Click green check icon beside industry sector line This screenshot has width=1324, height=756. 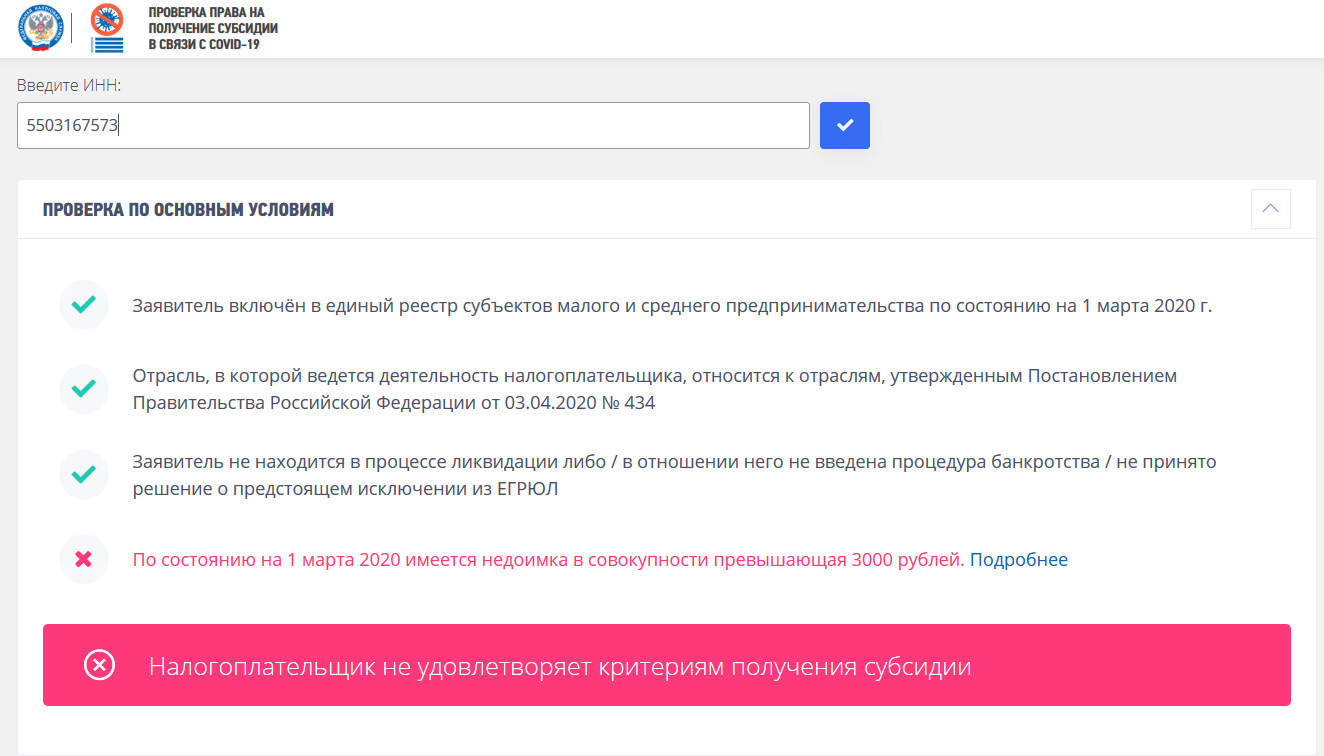[84, 389]
